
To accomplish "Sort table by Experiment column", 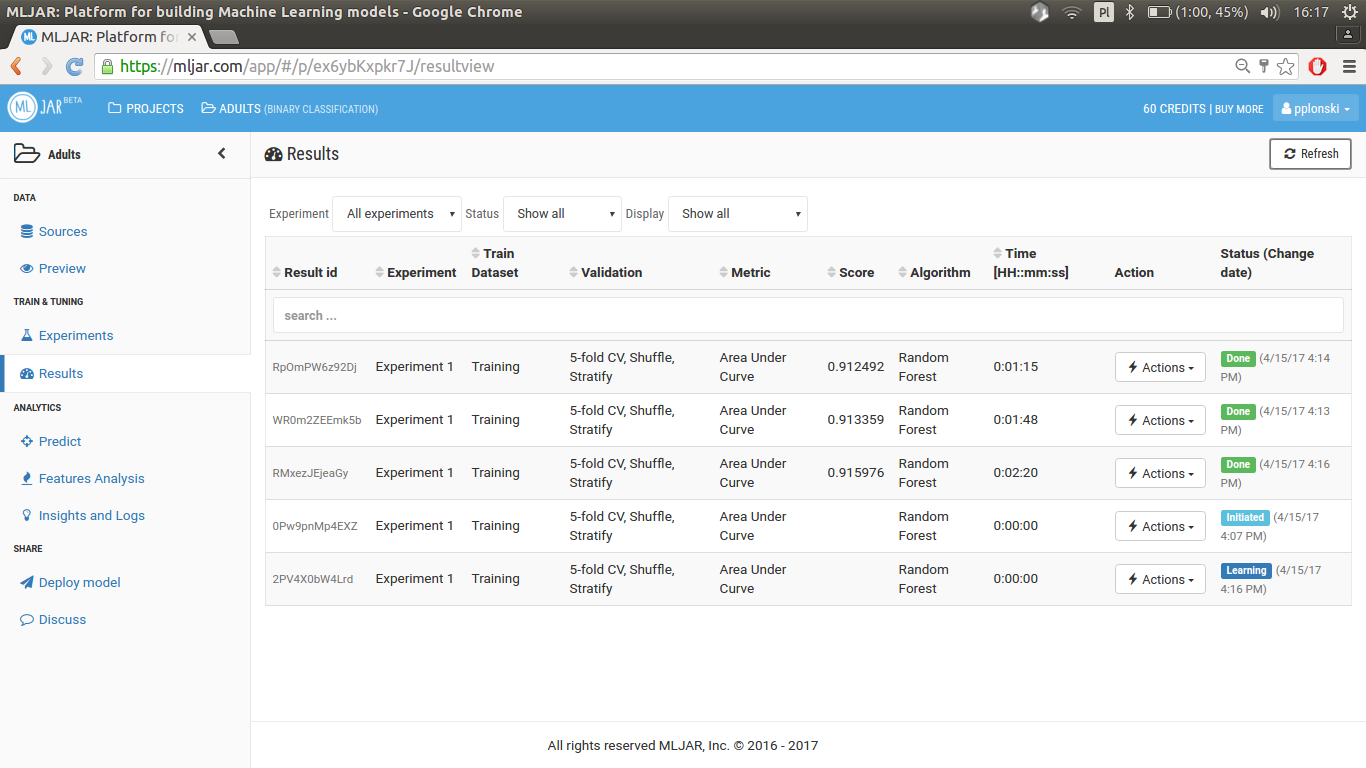I will pyautogui.click(x=416, y=272).
